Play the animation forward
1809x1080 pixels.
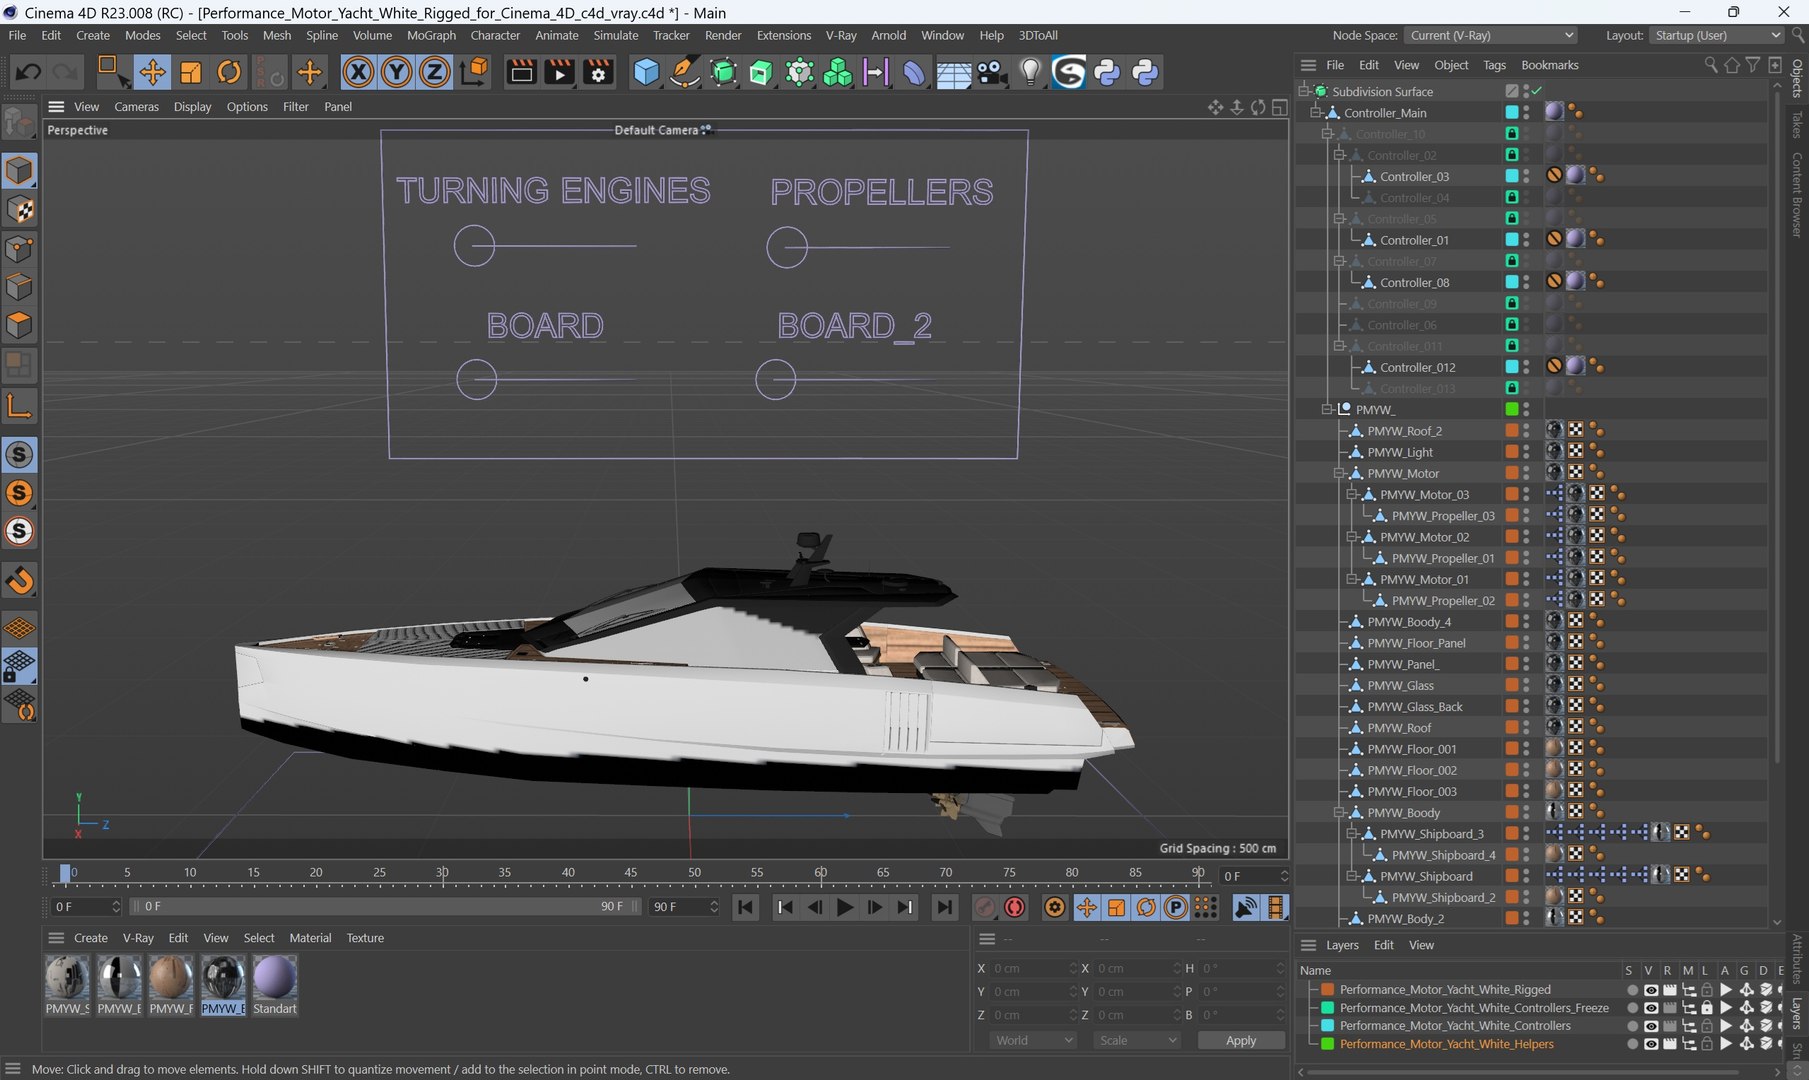coord(845,907)
